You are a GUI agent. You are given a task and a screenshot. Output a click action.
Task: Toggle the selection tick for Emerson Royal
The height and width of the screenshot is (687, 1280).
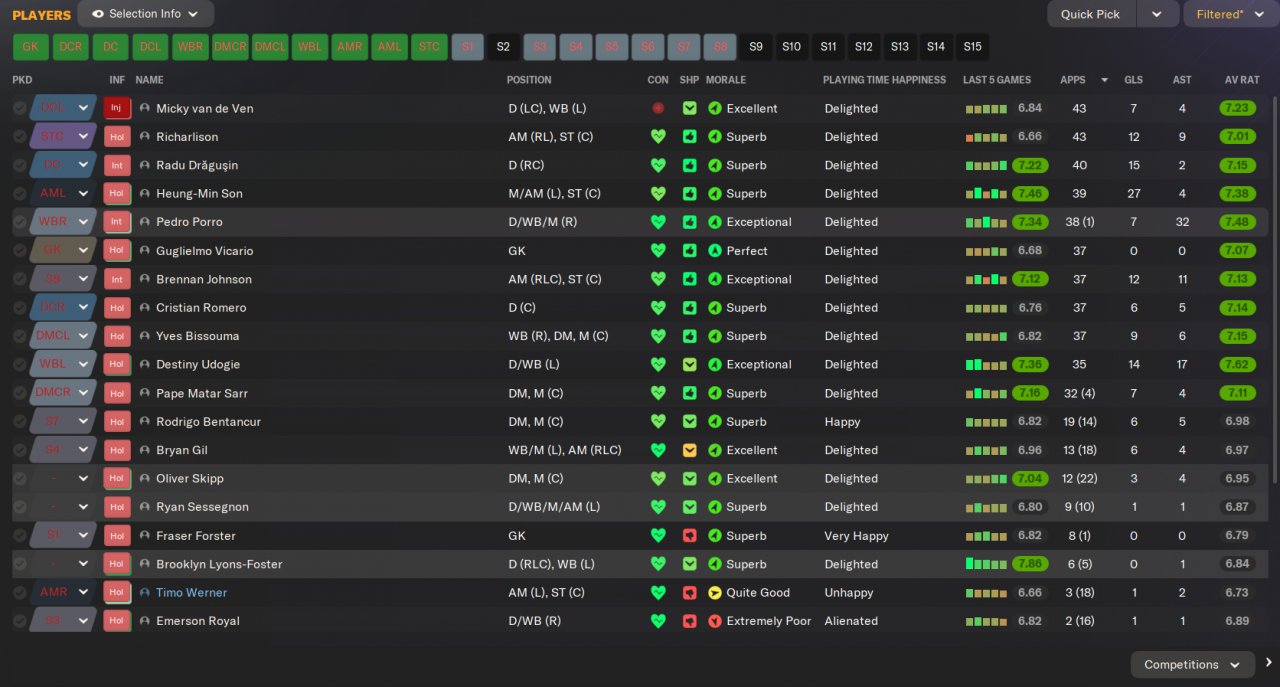tap(20, 621)
